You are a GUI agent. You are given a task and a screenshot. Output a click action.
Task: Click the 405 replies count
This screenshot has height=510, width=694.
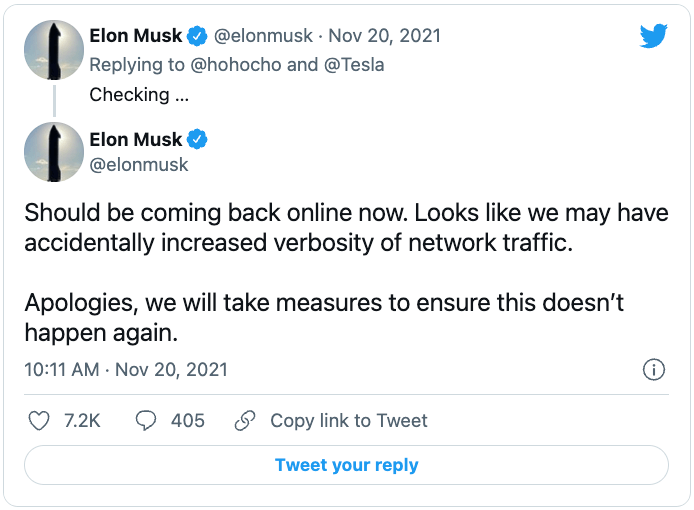tap(188, 420)
